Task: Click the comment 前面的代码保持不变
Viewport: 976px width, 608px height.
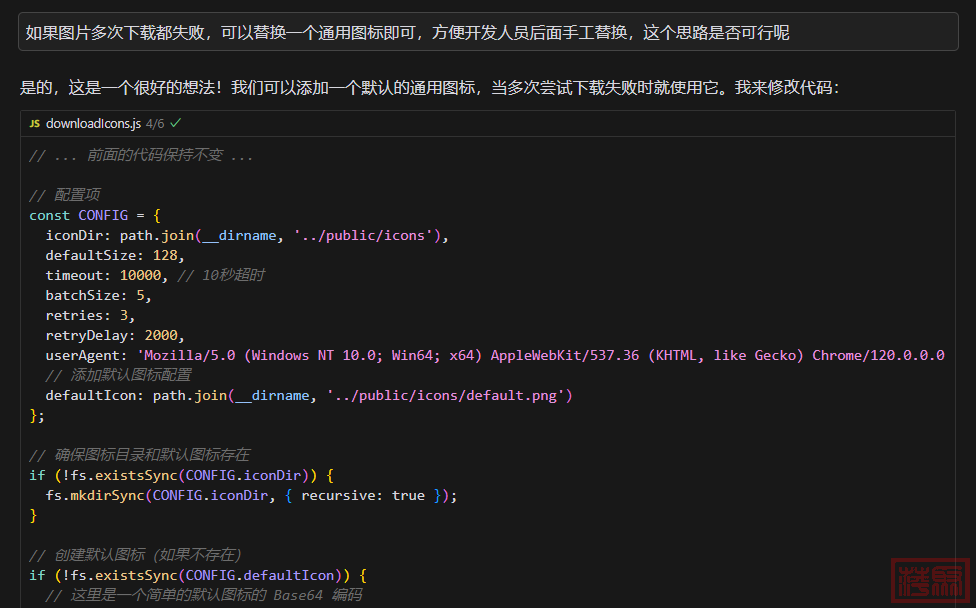Action: 141,155
